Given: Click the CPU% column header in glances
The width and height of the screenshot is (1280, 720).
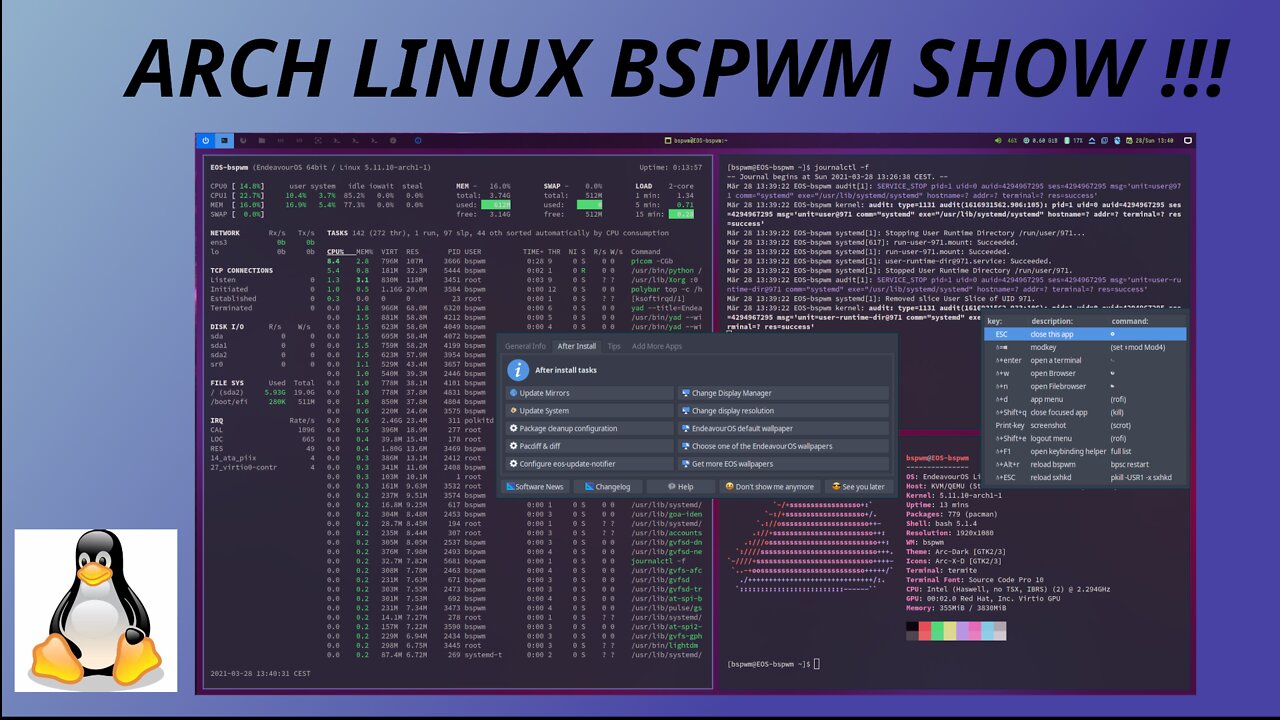Looking at the screenshot, I should coord(336,252).
